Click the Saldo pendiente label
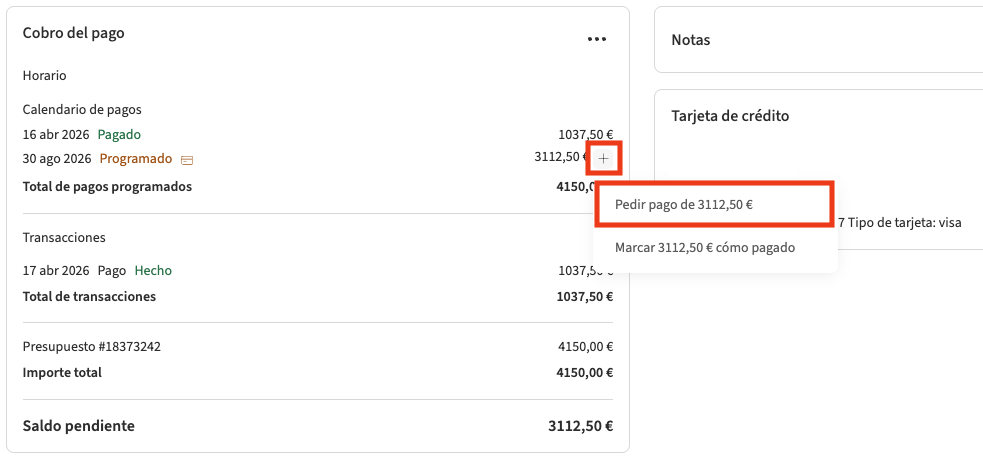The width and height of the screenshot is (983, 460). [x=78, y=426]
